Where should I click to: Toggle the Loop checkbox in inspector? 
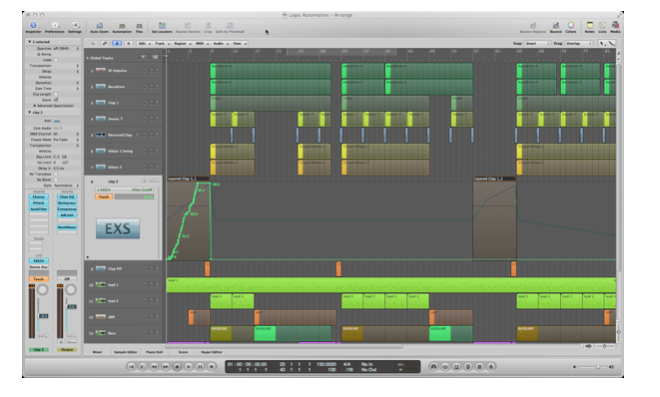pos(56,60)
